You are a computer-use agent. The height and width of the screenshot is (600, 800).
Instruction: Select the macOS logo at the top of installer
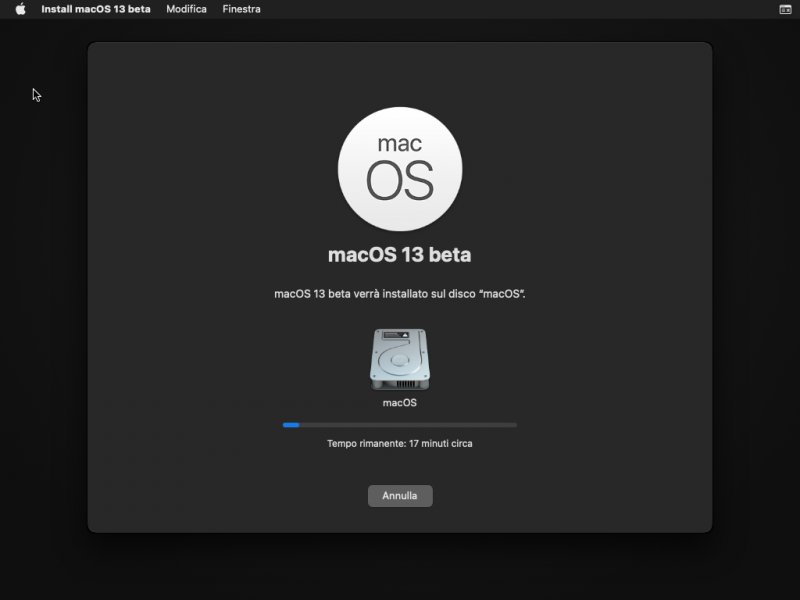coord(400,170)
